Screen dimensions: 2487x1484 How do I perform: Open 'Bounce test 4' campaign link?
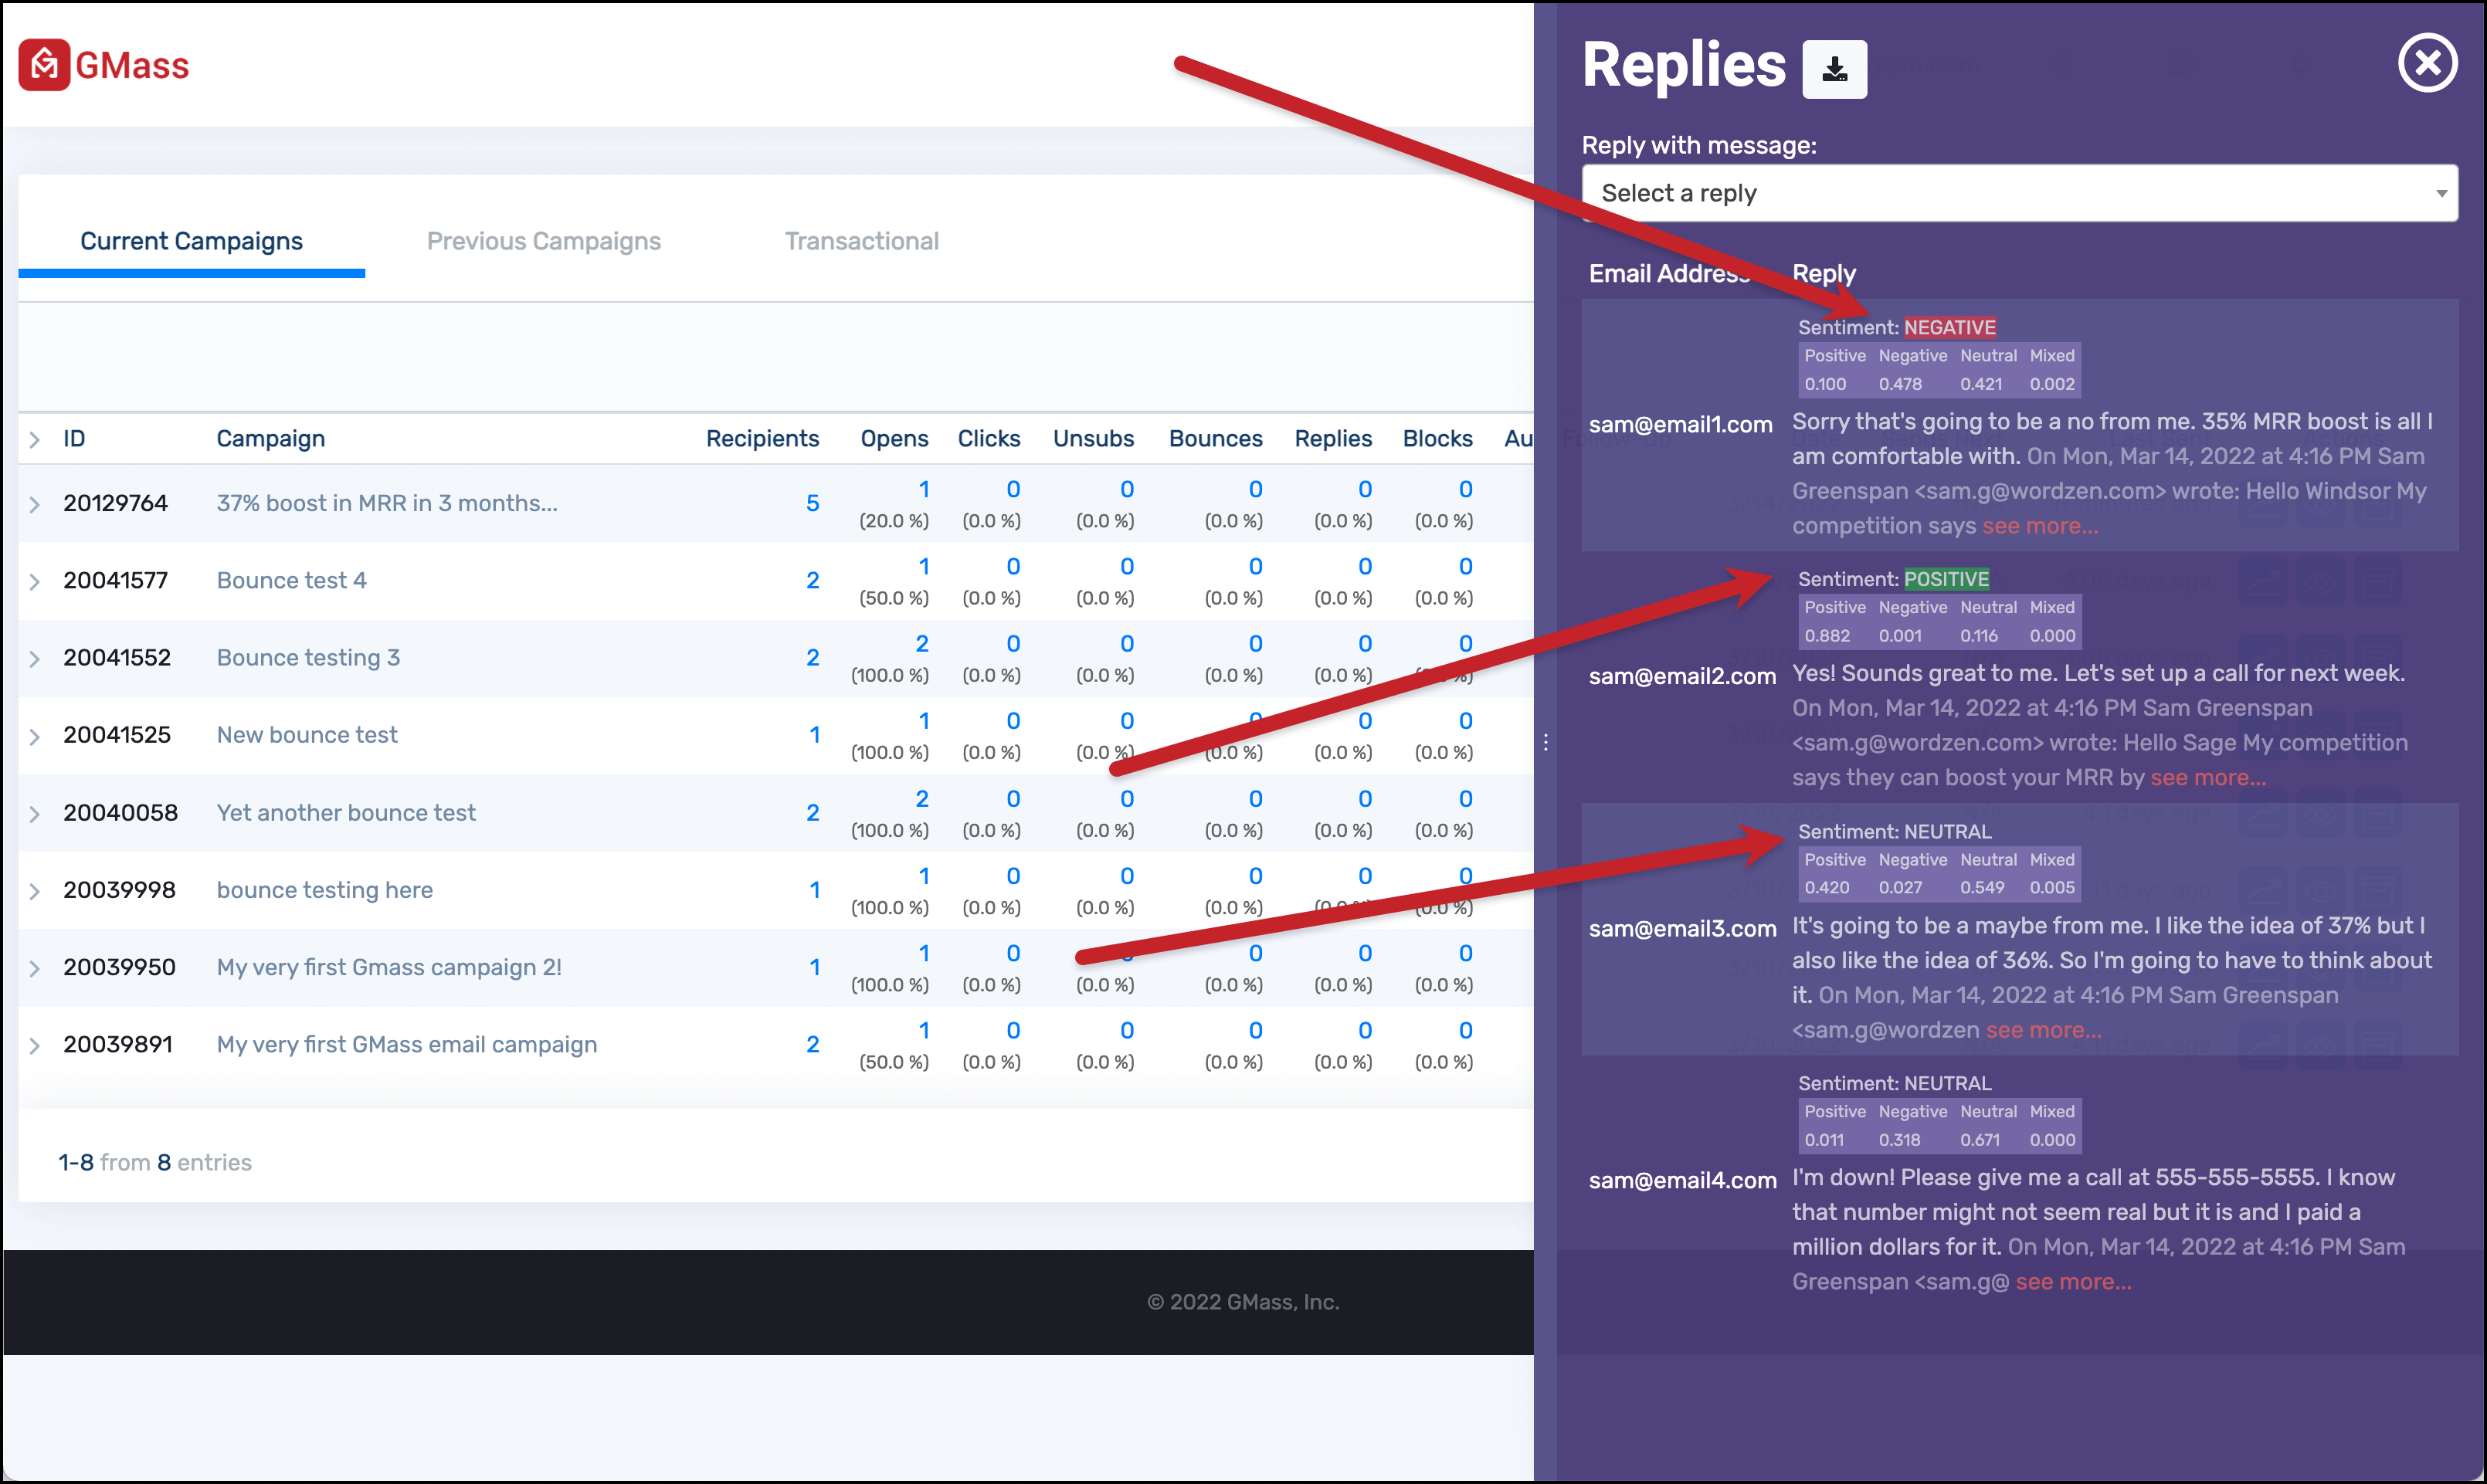(291, 580)
